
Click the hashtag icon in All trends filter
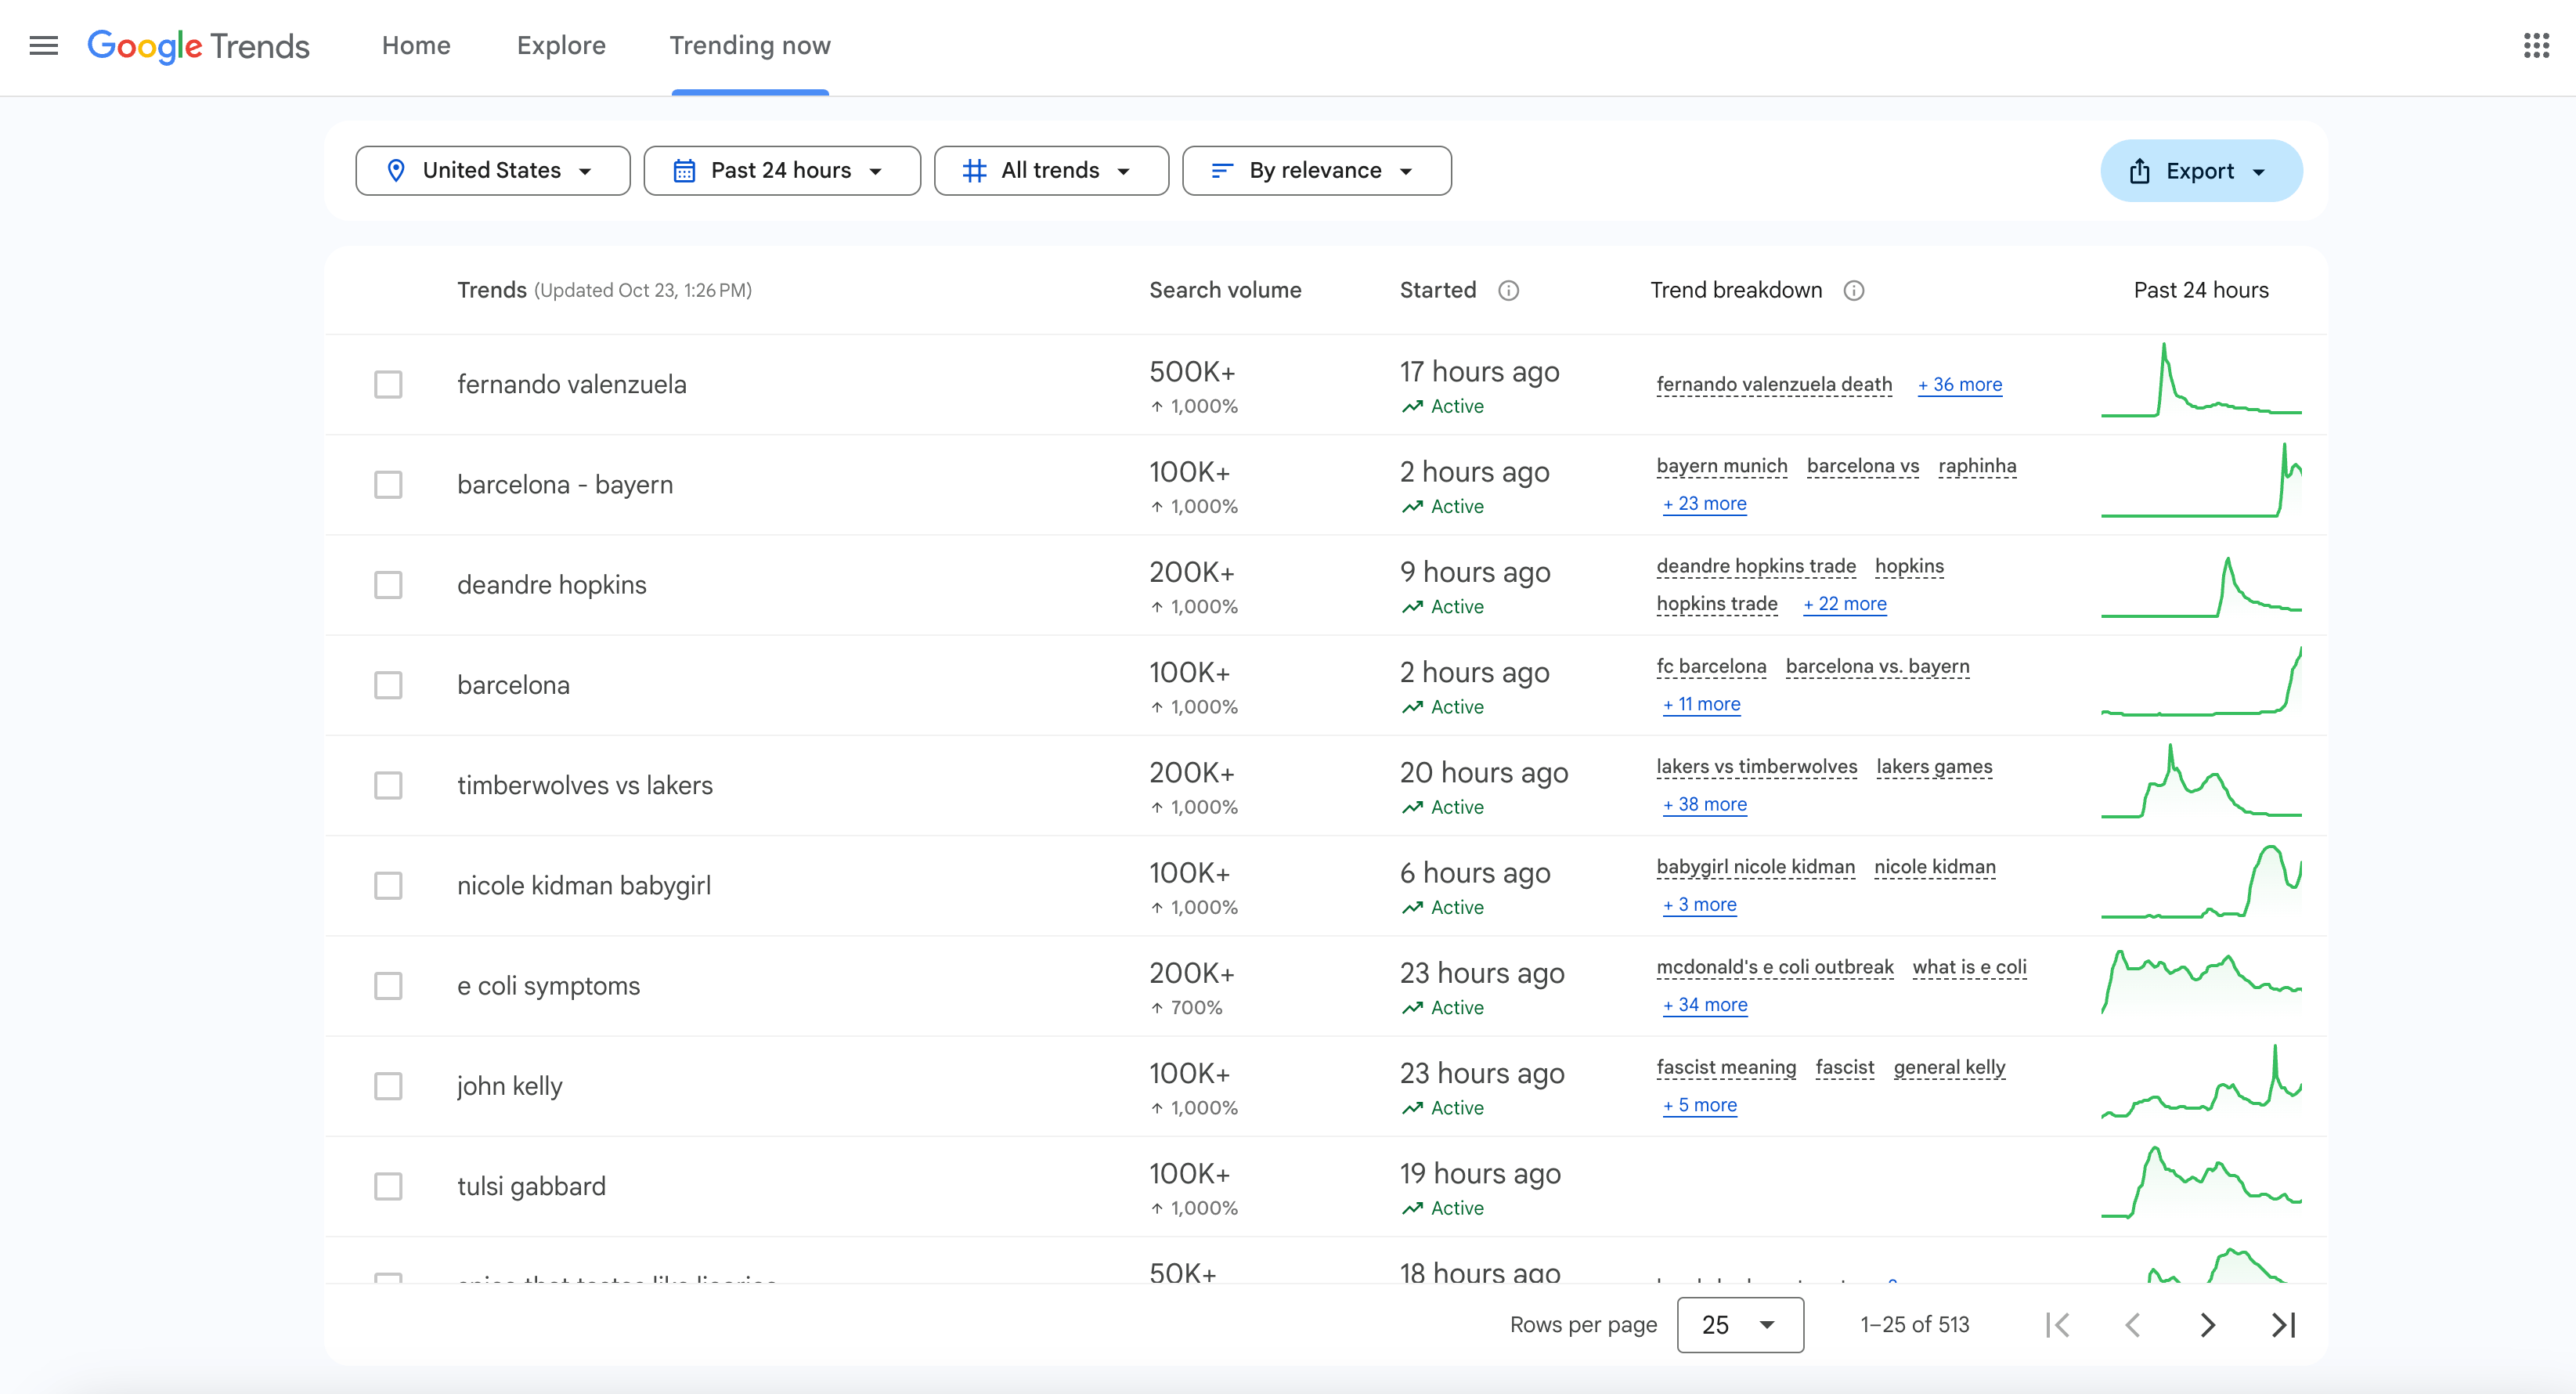[974, 171]
